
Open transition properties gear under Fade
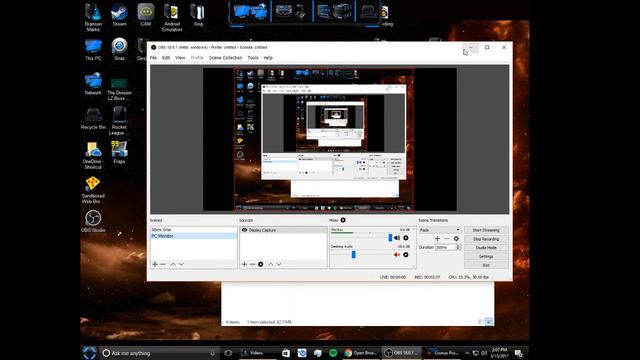click(x=456, y=239)
